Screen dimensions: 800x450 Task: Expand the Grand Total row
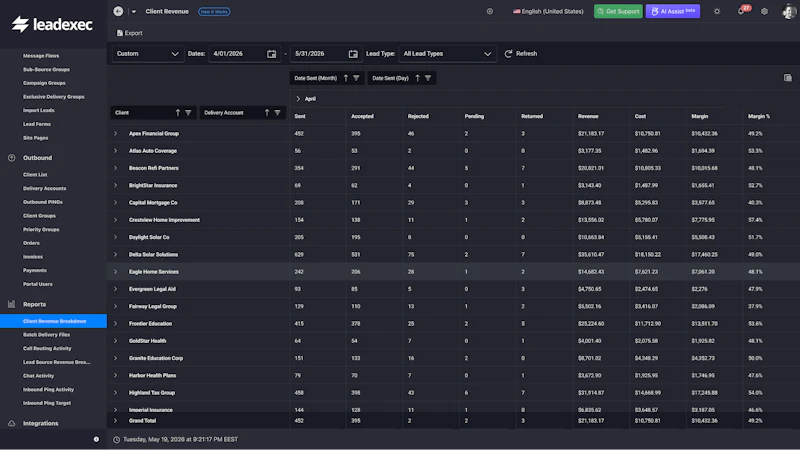click(116, 421)
